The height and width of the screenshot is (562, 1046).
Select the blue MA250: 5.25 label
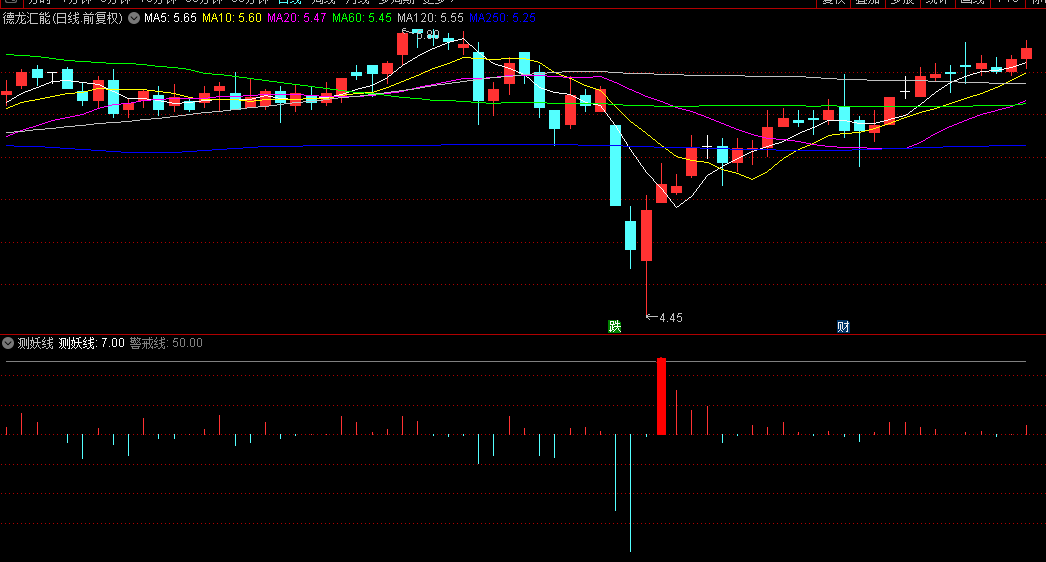pyautogui.click(x=502, y=18)
